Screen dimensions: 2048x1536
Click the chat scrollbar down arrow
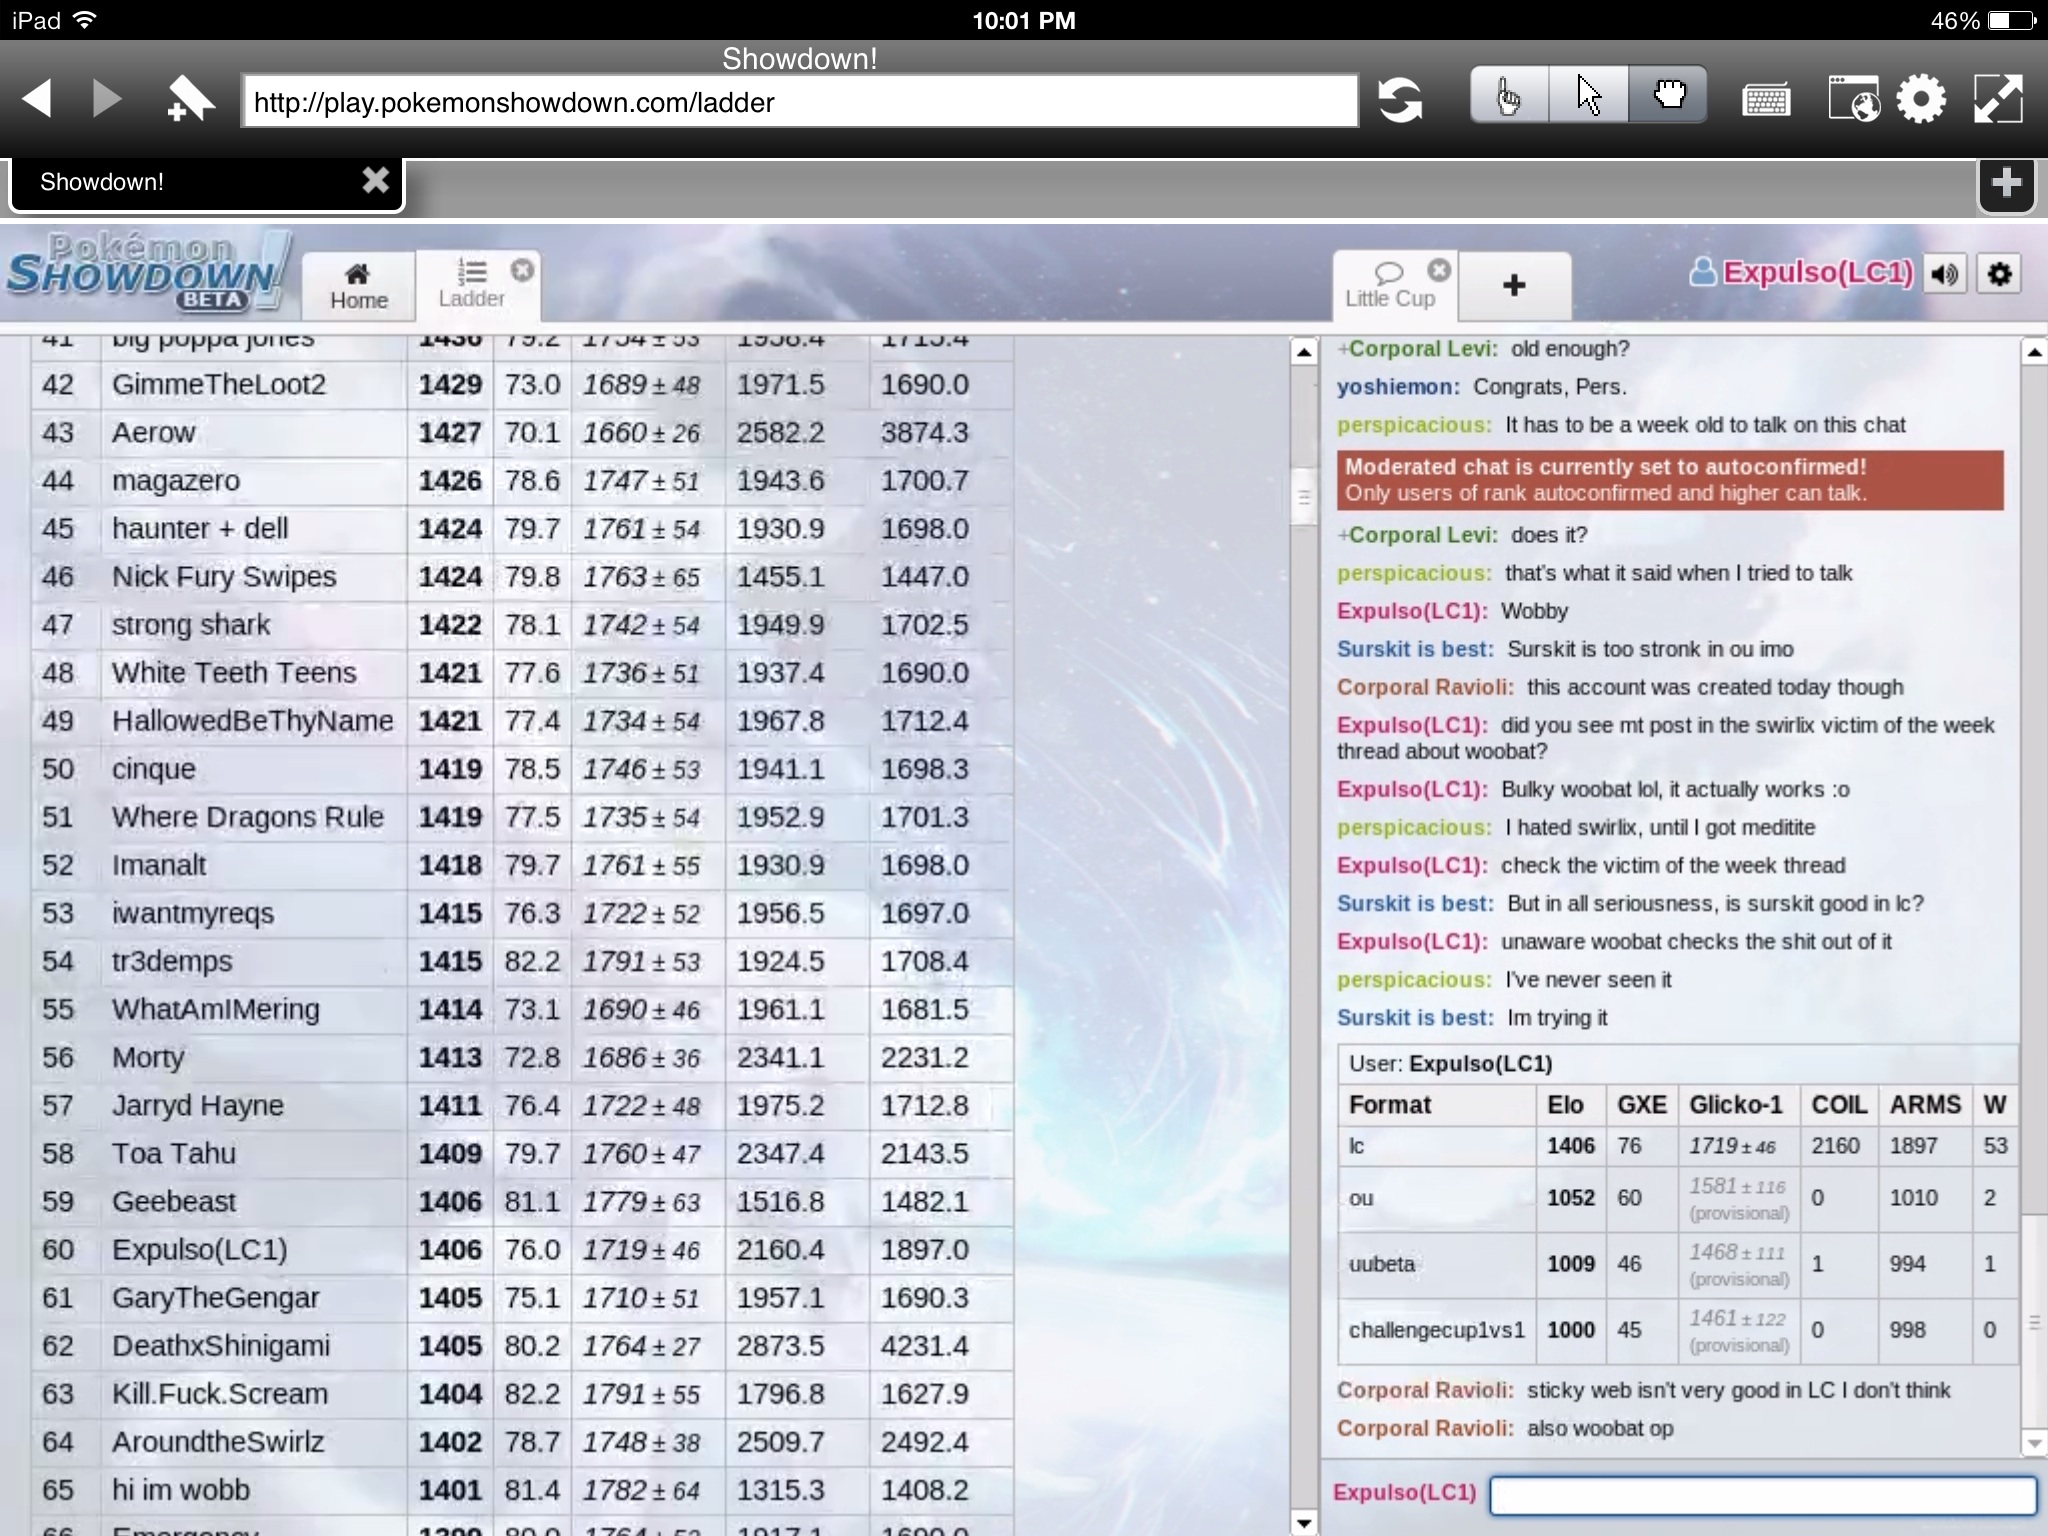pyautogui.click(x=2034, y=1443)
